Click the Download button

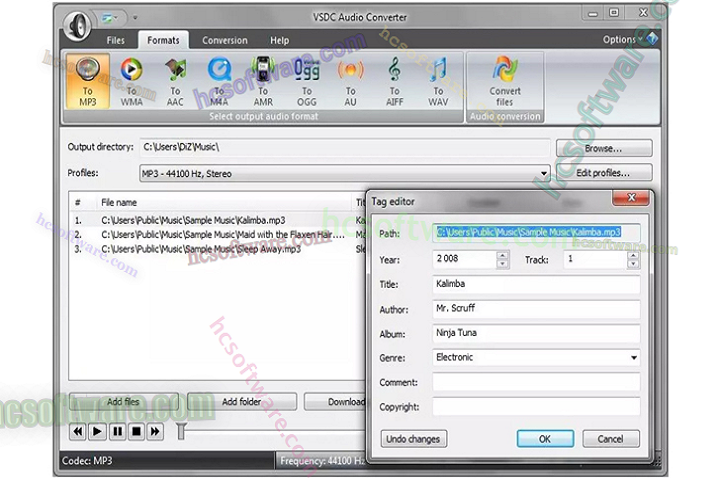(335, 401)
